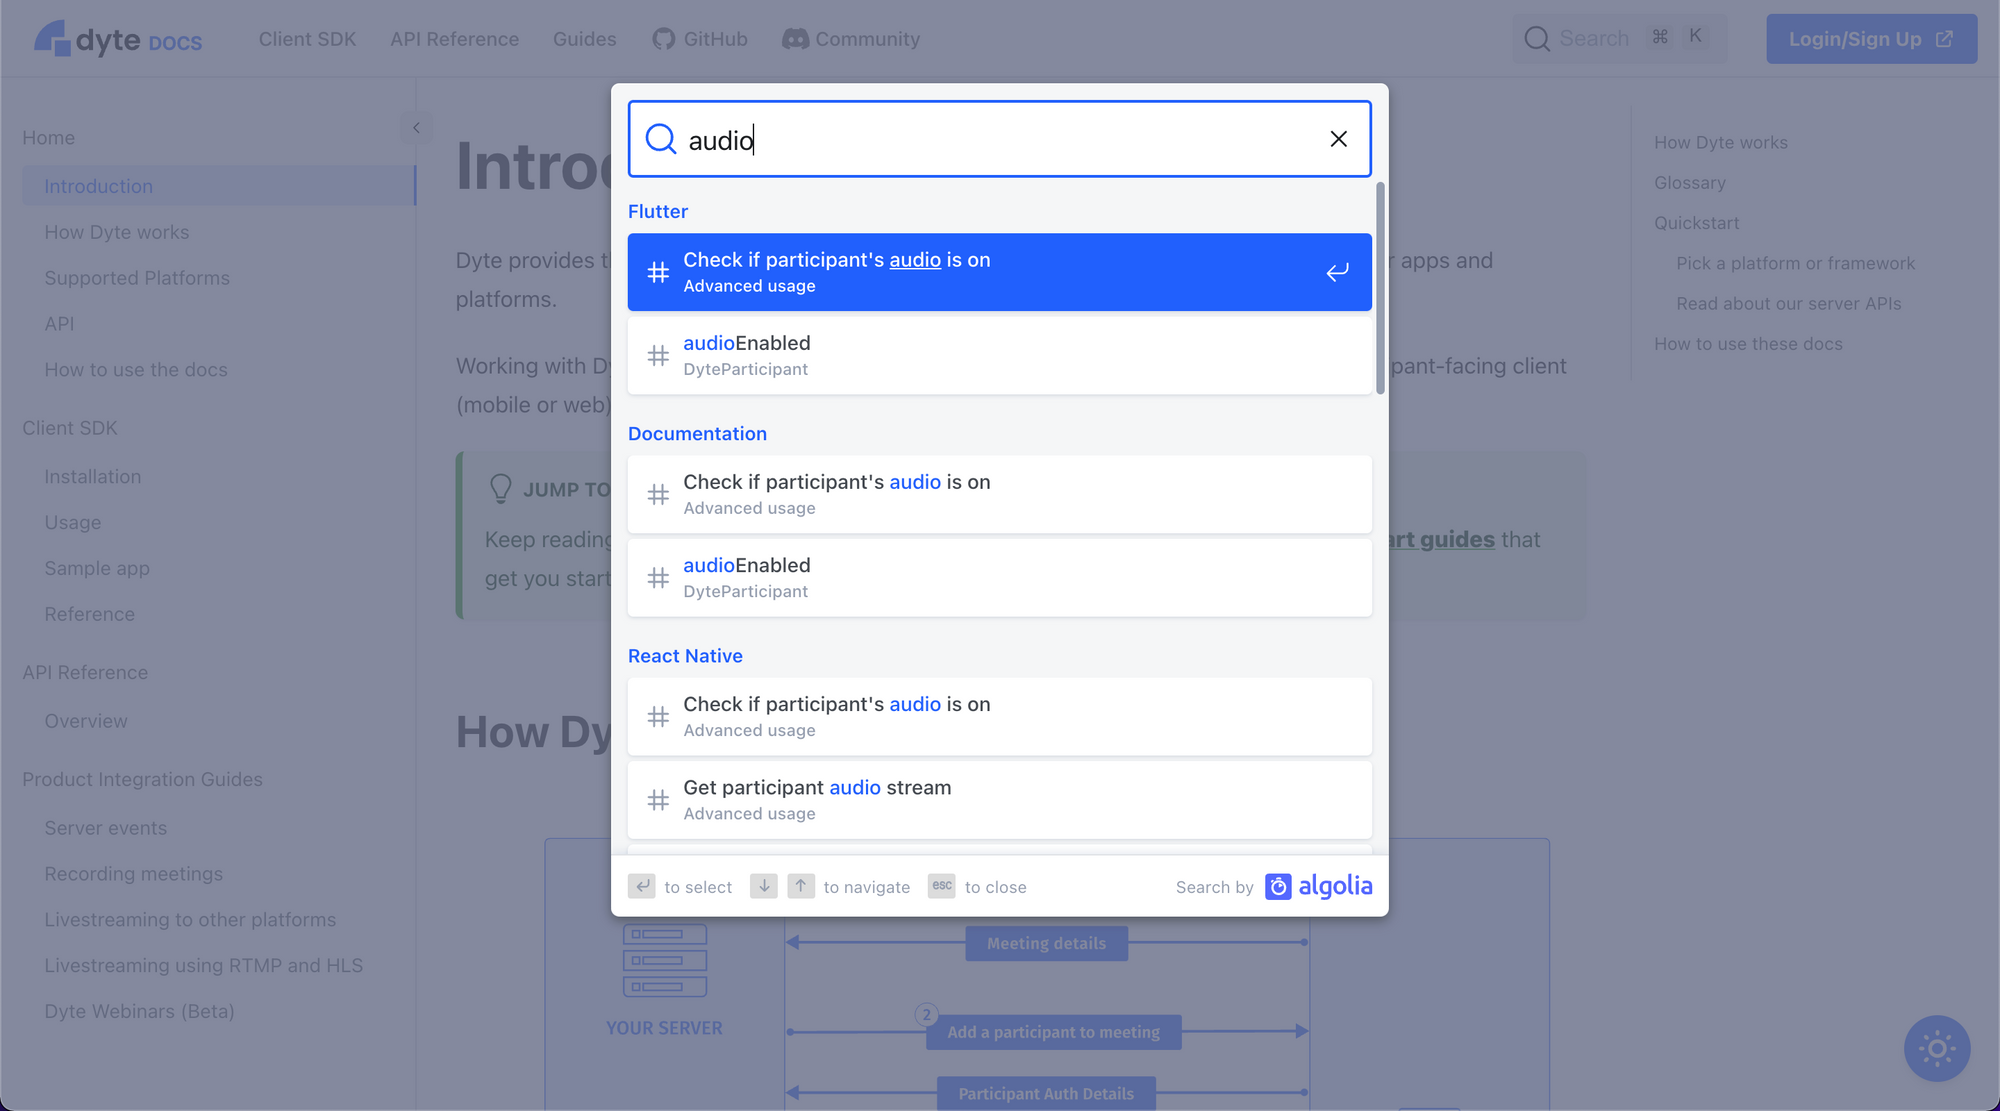
Task: Jump to 'How to use these docs'
Action: [1748, 344]
